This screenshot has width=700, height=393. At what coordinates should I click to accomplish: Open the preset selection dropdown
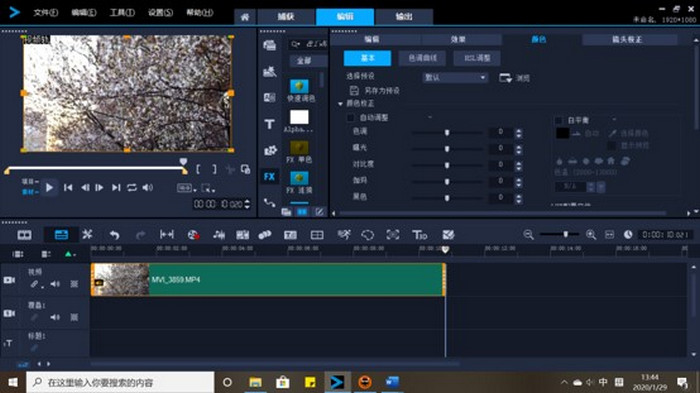tap(454, 78)
